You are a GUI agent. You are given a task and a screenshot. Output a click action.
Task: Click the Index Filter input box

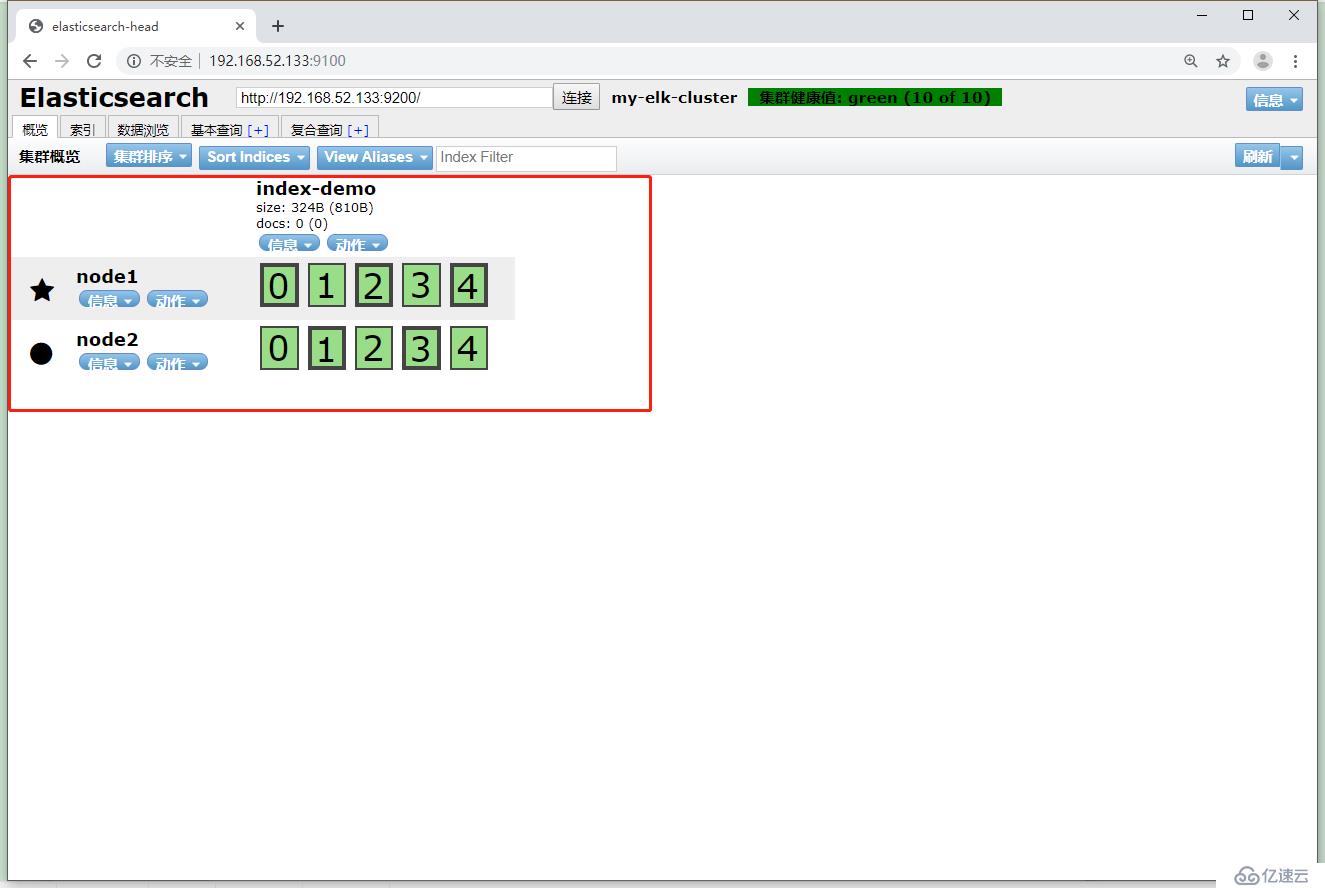click(526, 157)
